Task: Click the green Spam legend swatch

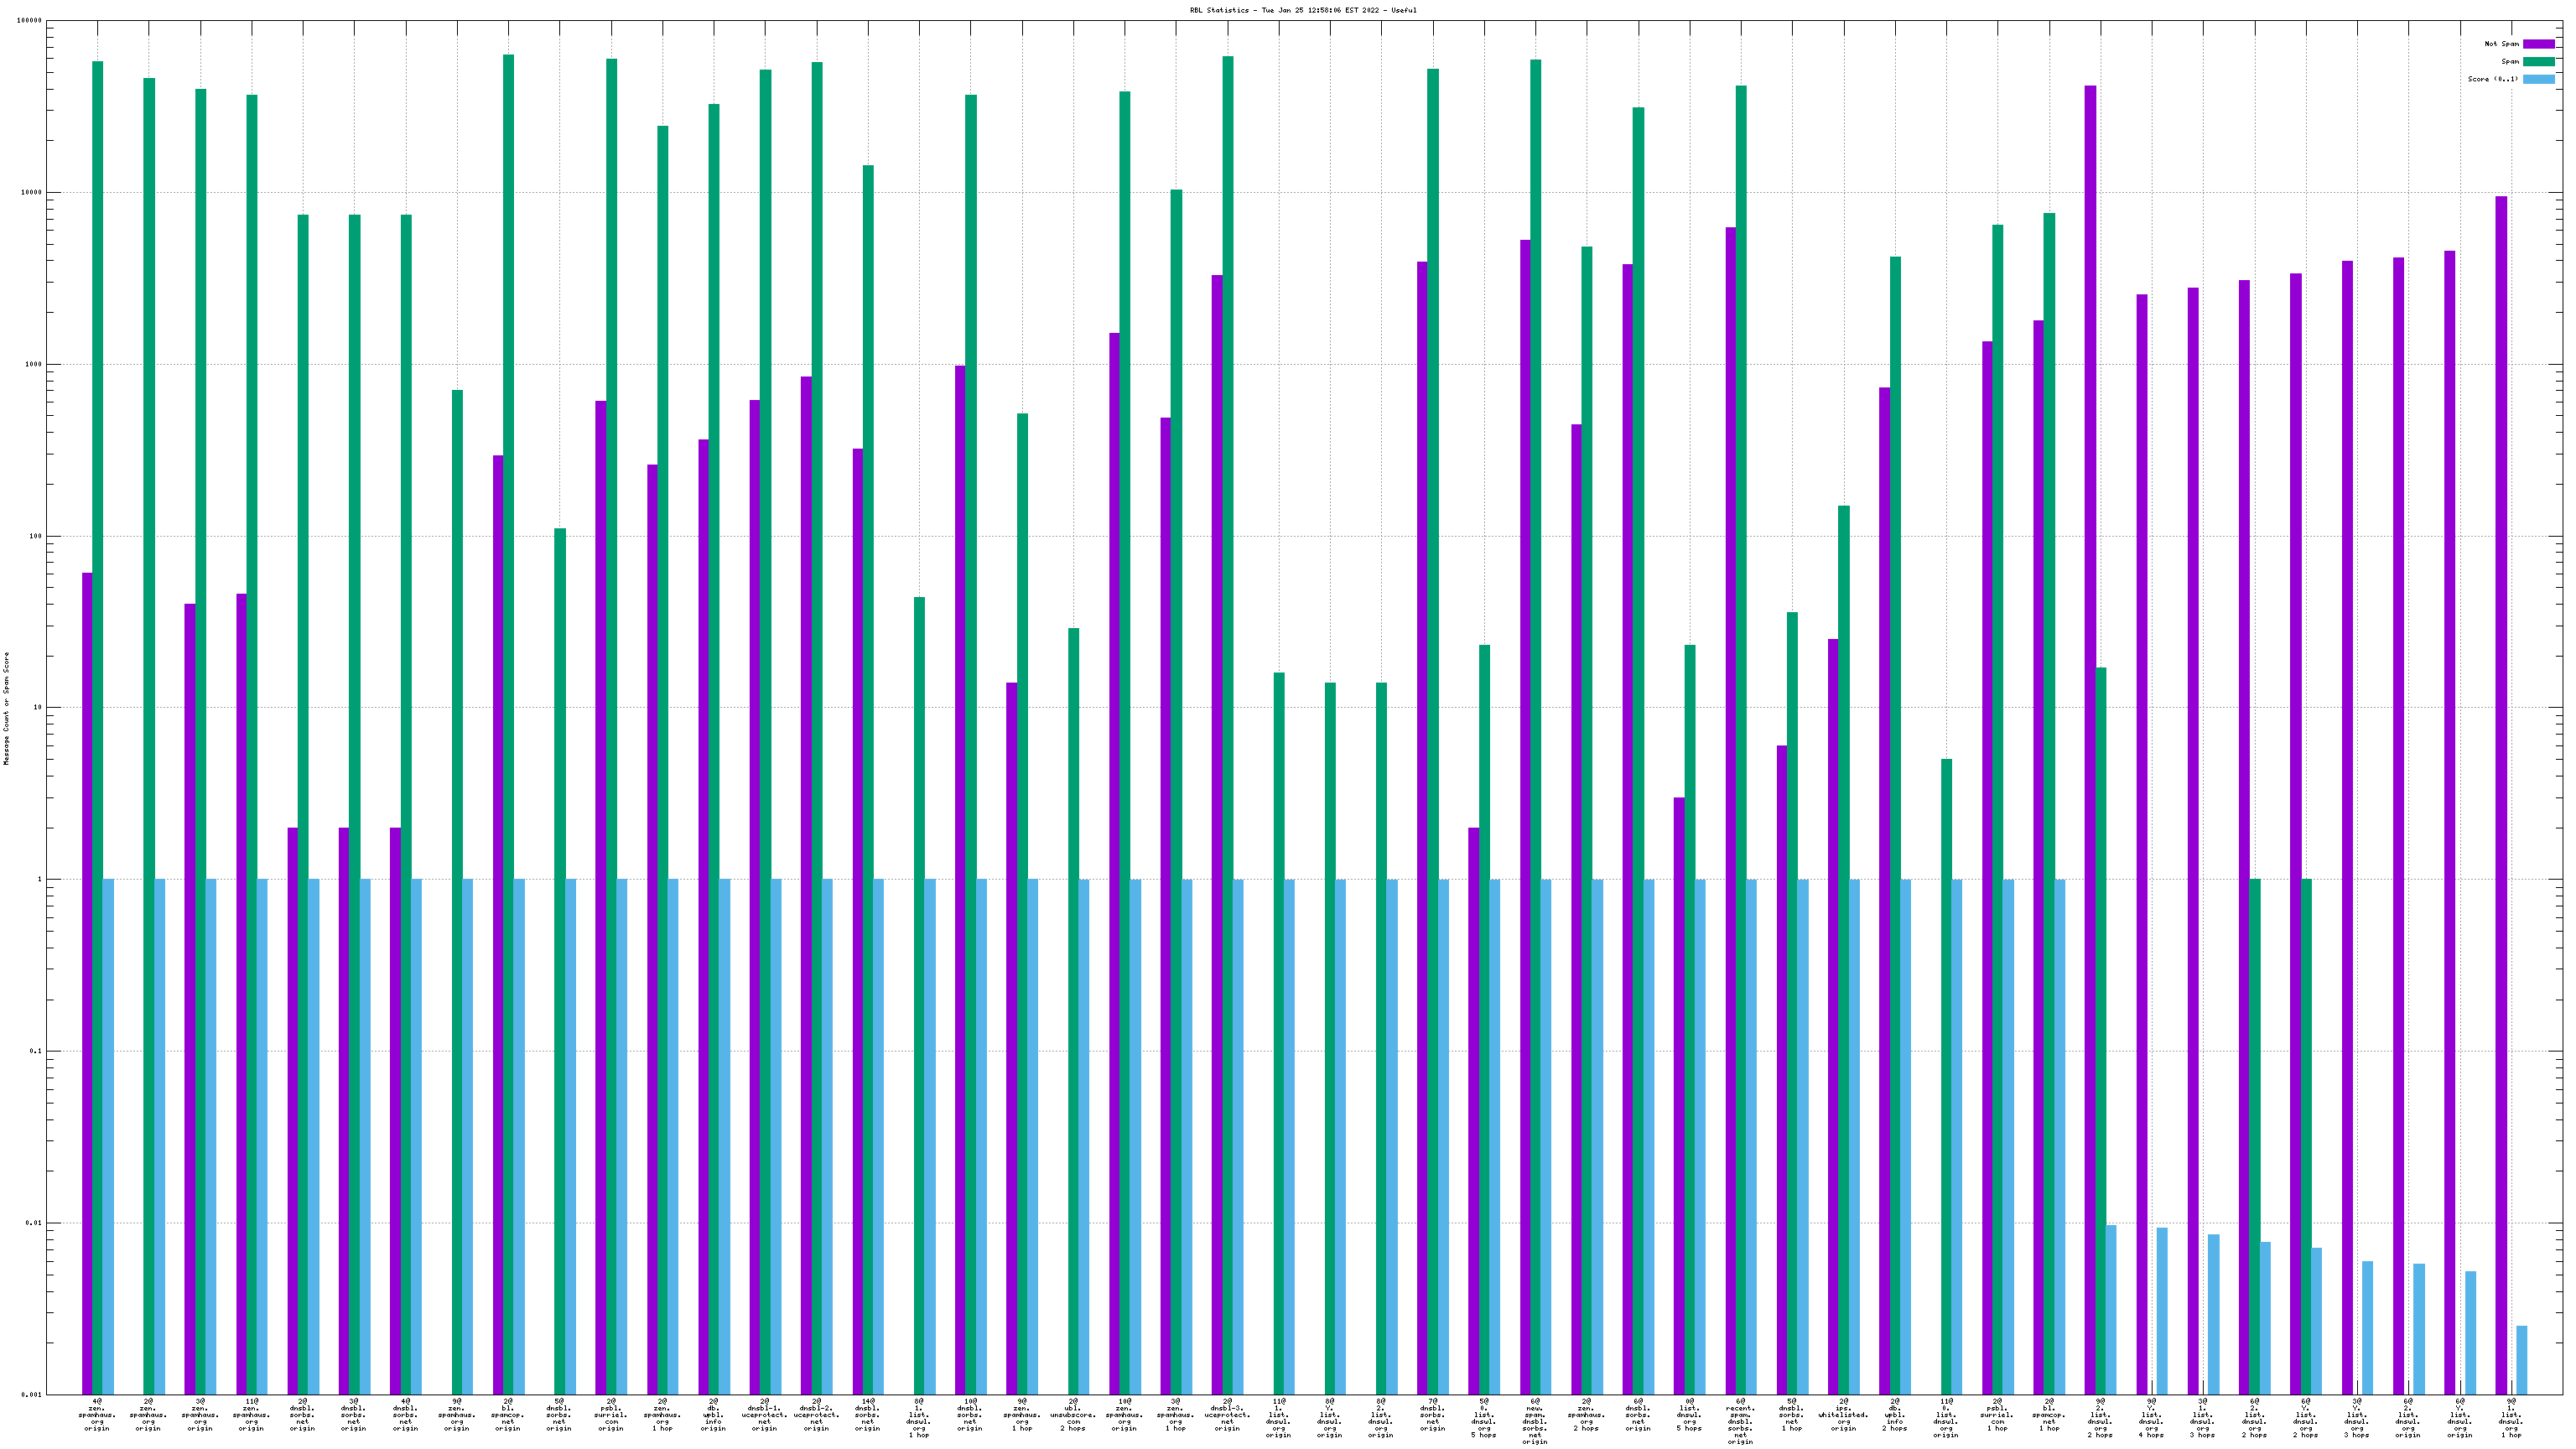Action: click(2538, 62)
